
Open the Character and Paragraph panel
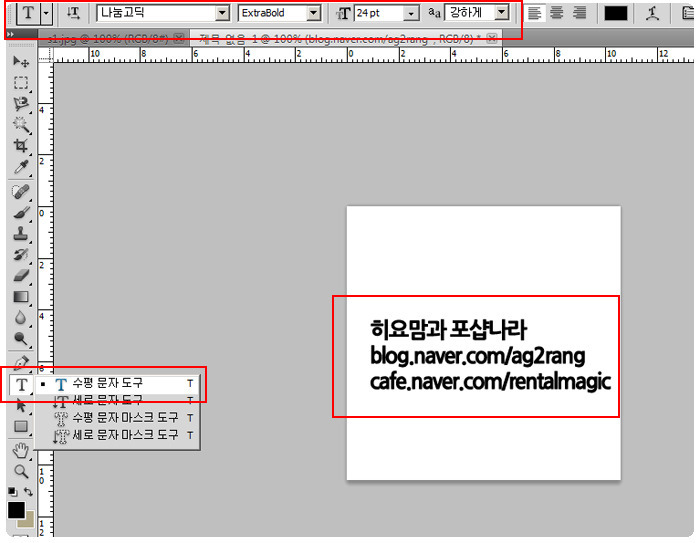pos(688,13)
